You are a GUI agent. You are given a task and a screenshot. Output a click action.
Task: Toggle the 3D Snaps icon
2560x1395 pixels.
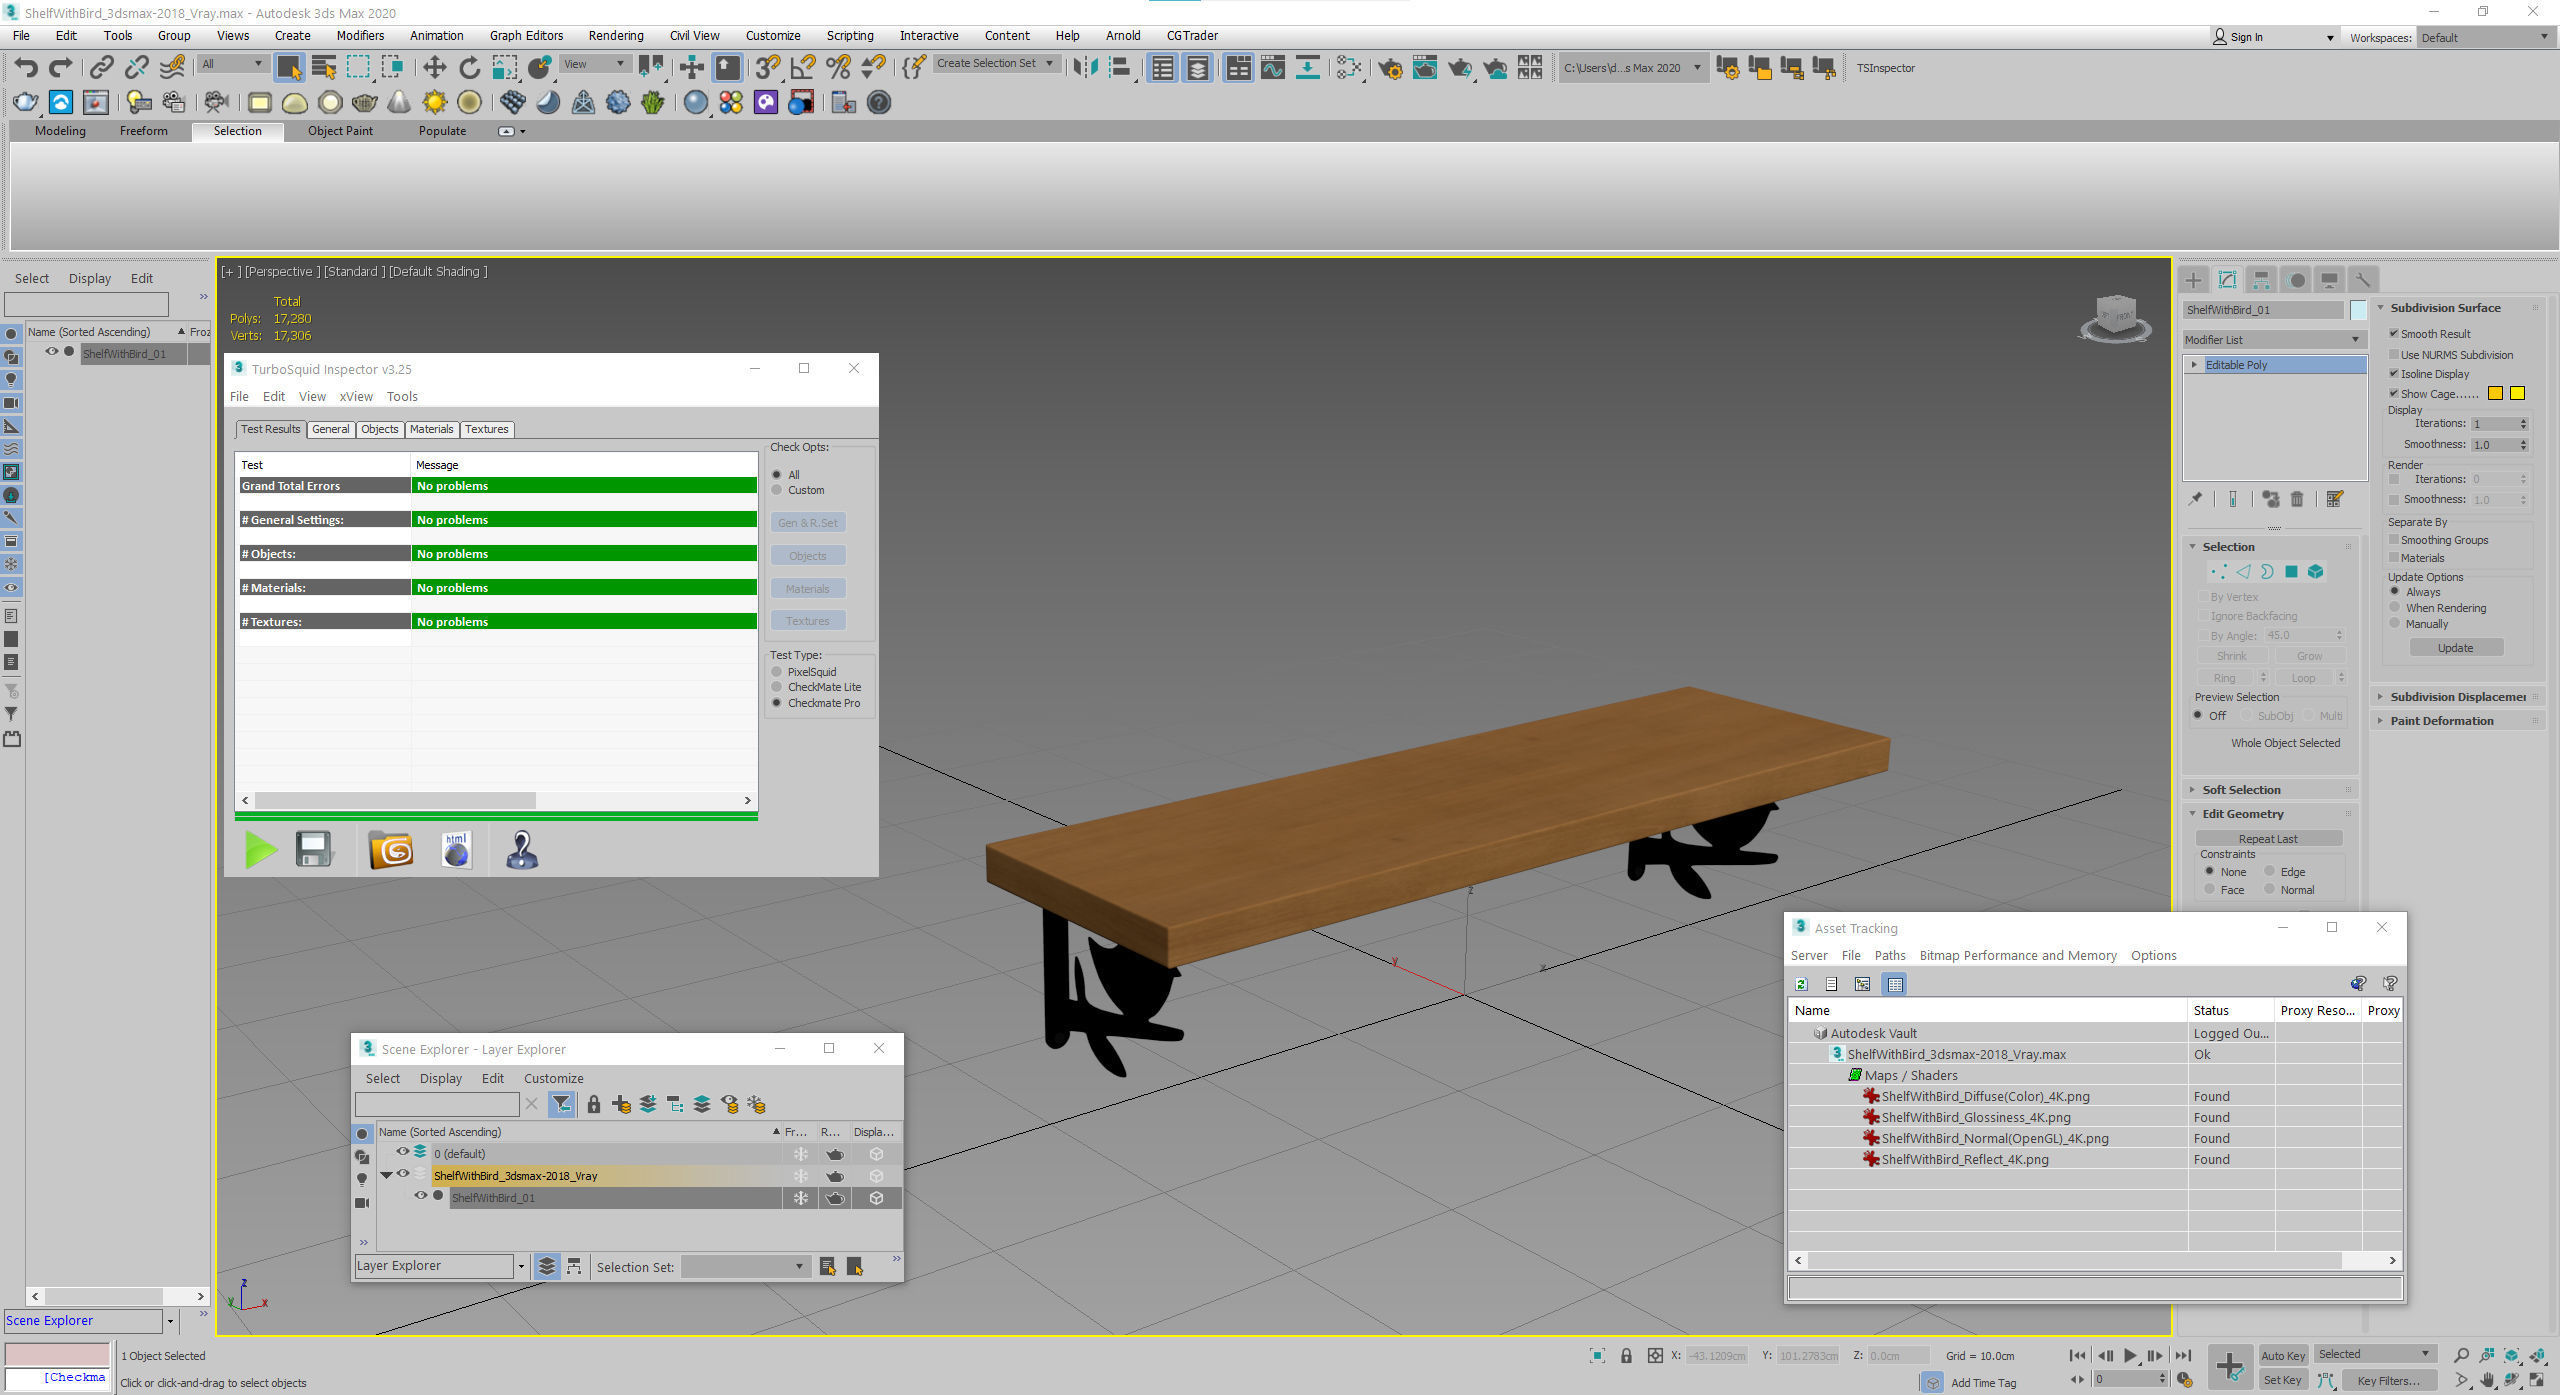tap(767, 68)
